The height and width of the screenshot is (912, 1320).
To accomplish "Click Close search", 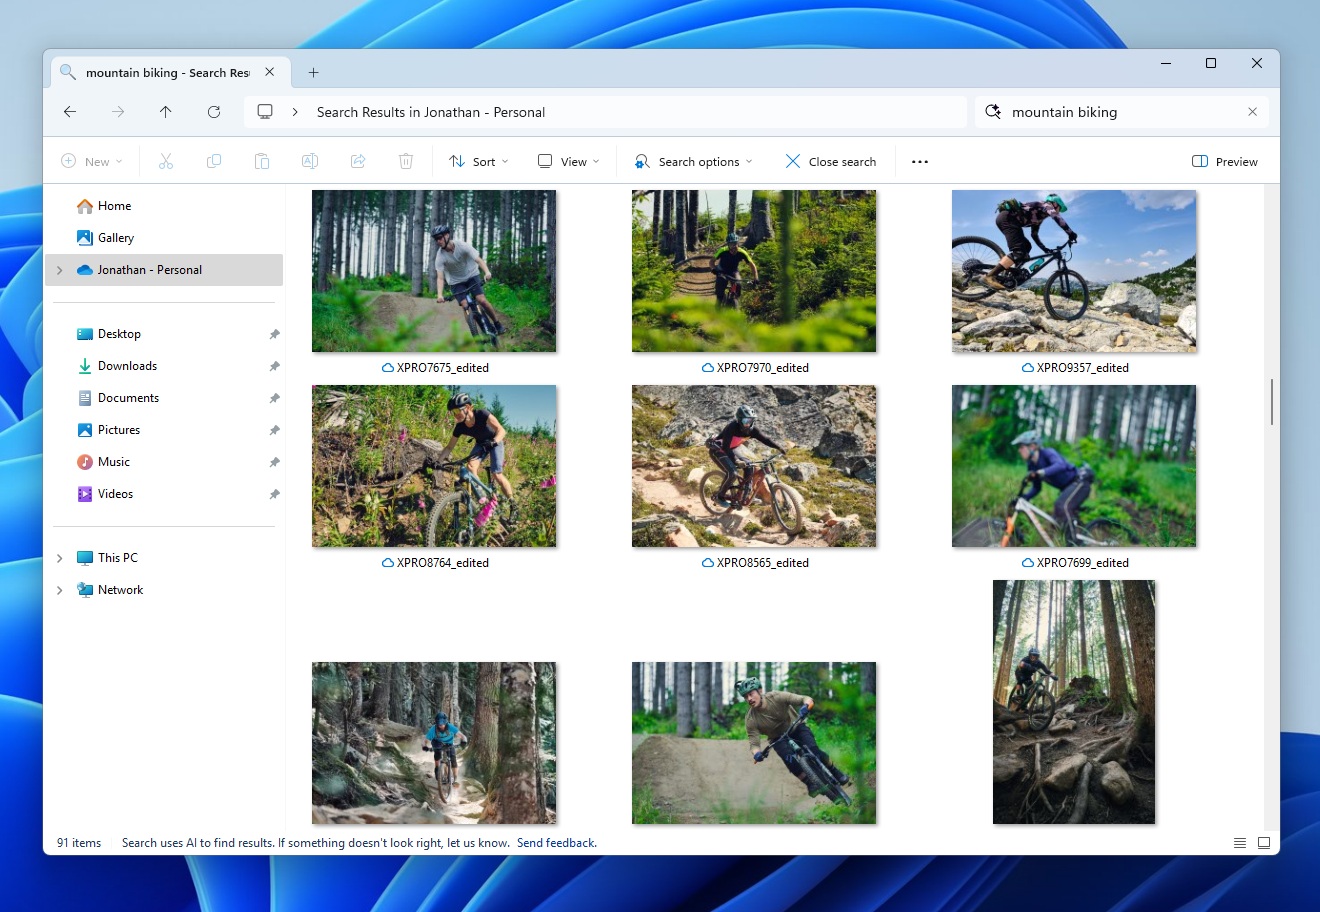I will click(x=830, y=161).
